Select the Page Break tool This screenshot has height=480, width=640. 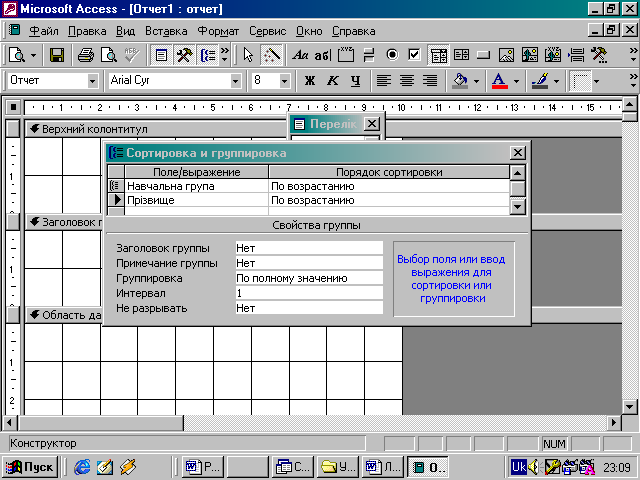click(576, 55)
